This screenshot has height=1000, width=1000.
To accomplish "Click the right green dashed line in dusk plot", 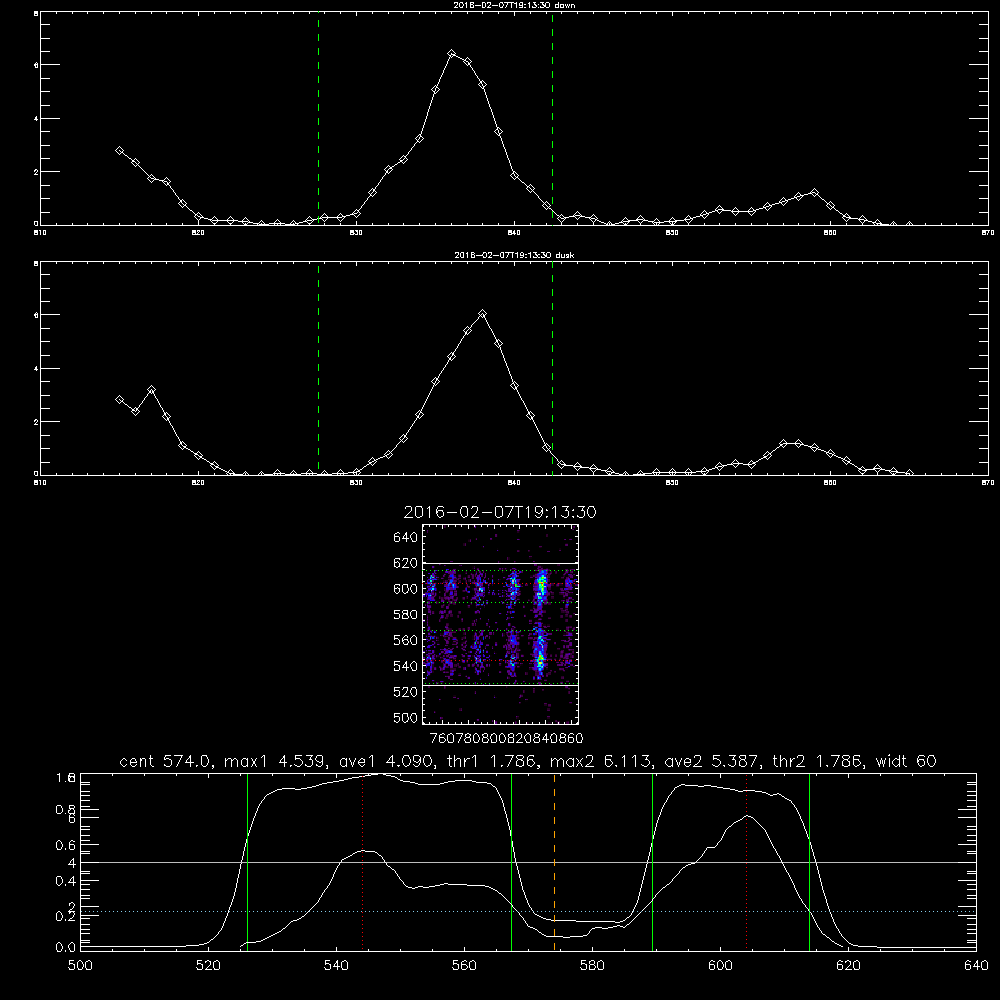I will point(552,368).
